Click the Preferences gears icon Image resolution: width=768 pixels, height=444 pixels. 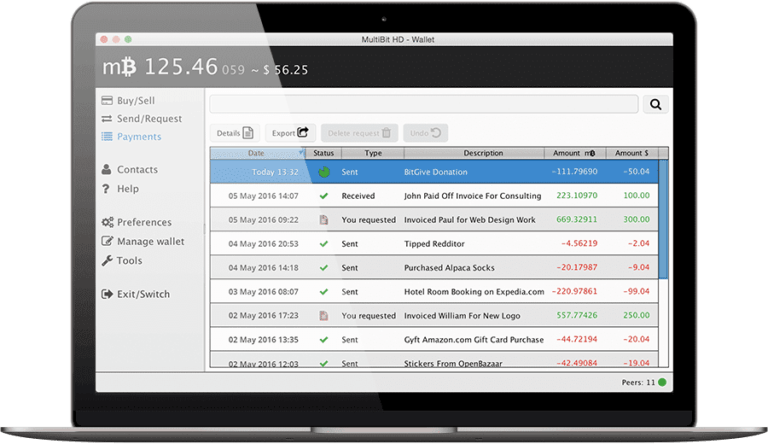click(x=107, y=222)
